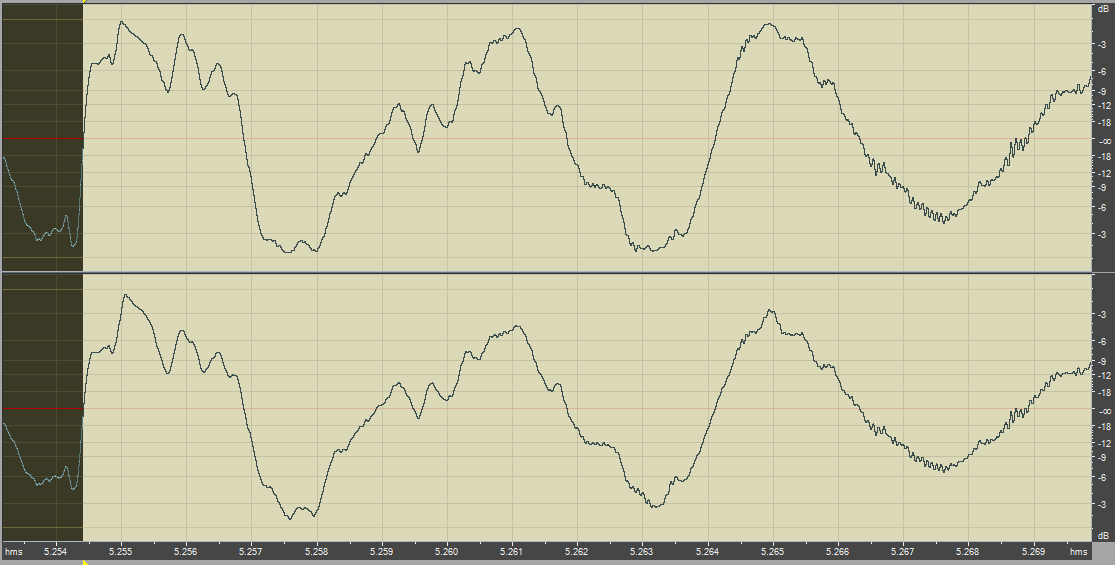This screenshot has height=565, width=1115.
Task: Click the bottom channel's -∞ ruler mark
Action: (x=1104, y=411)
